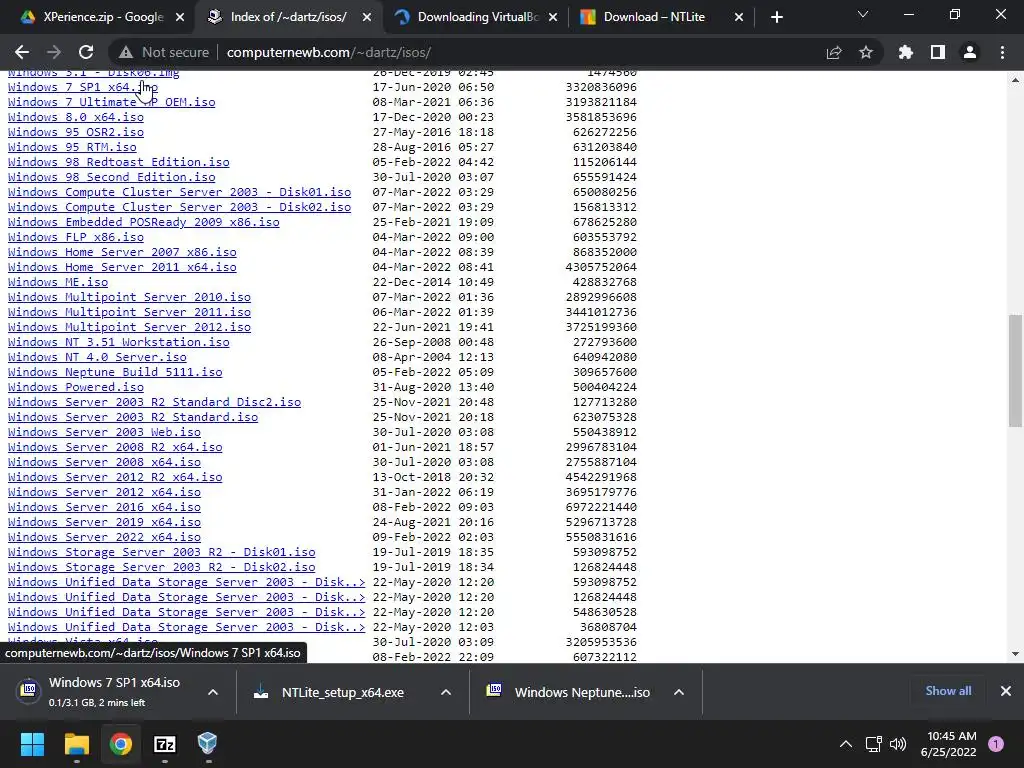Bookmark this page with the star
Screen dimensions: 1024x768
[x=866, y=52]
